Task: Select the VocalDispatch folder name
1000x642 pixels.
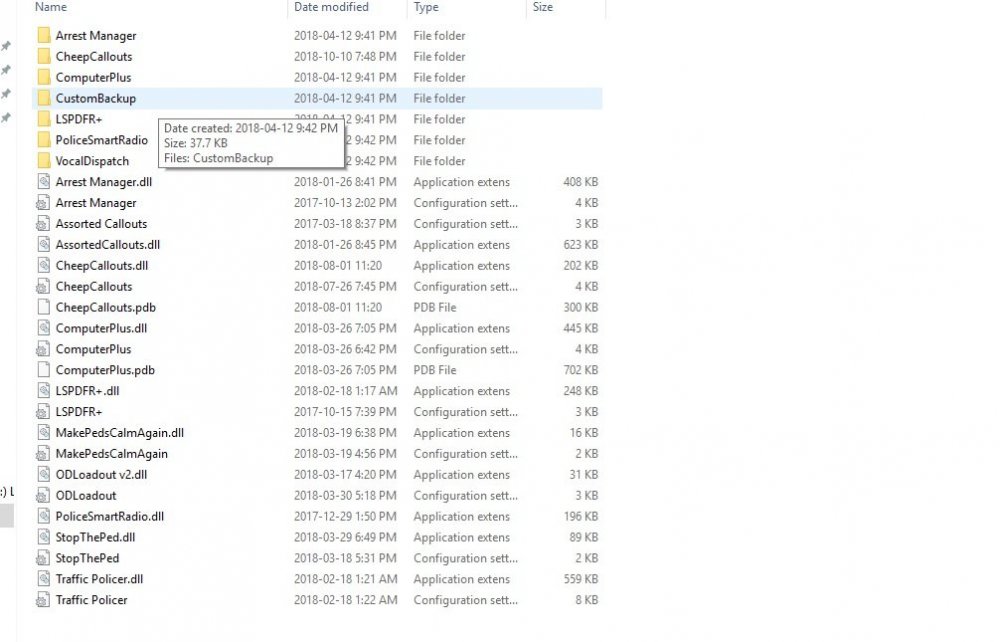Action: 92,161
